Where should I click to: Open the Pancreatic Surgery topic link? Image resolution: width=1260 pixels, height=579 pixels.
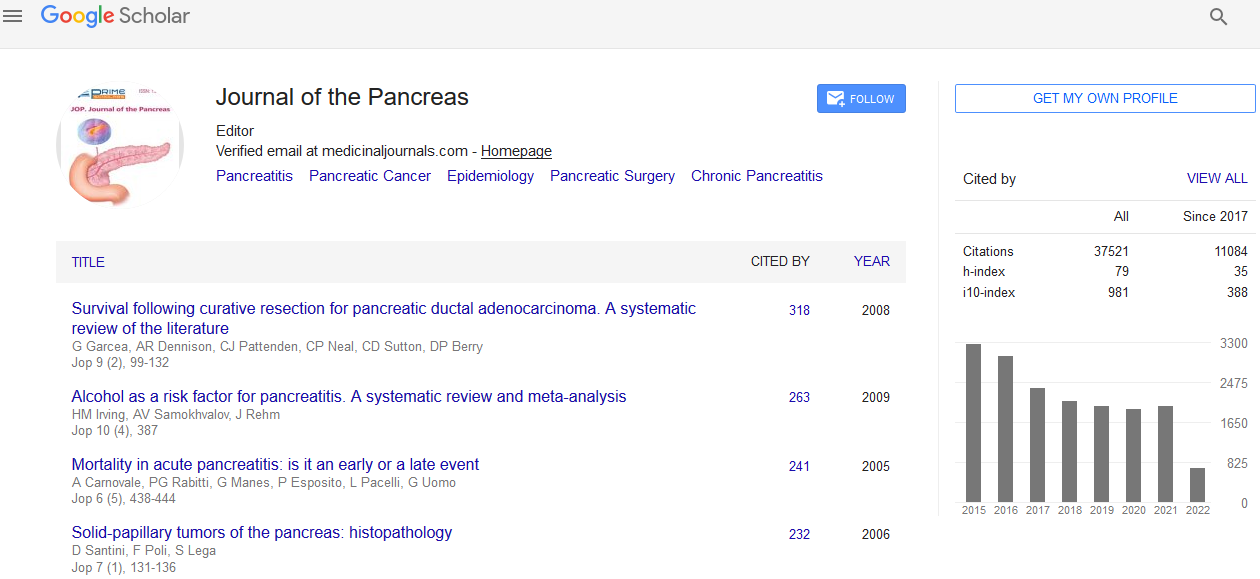[612, 176]
